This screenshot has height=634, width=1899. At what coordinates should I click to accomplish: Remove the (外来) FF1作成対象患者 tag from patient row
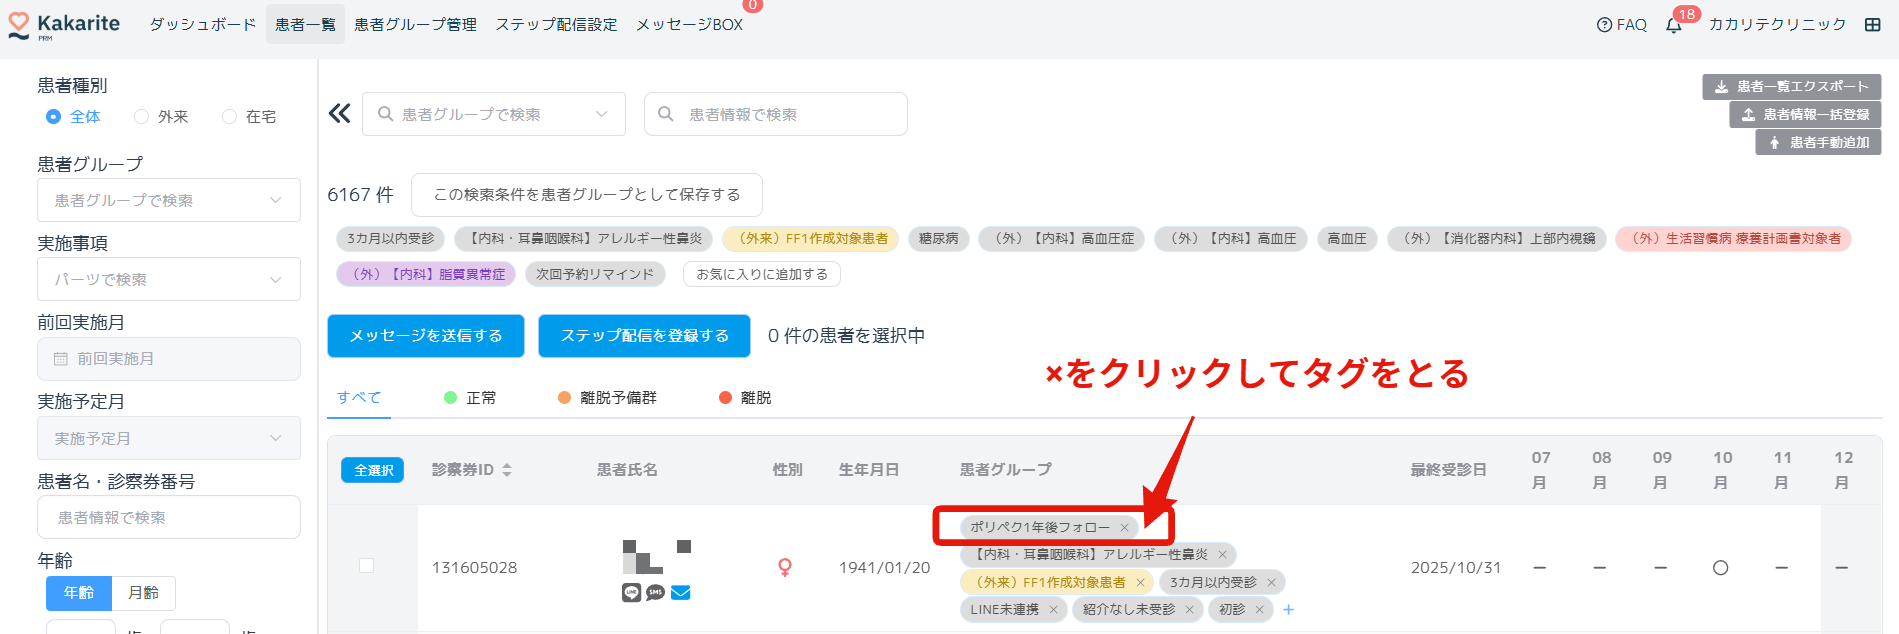click(1140, 582)
